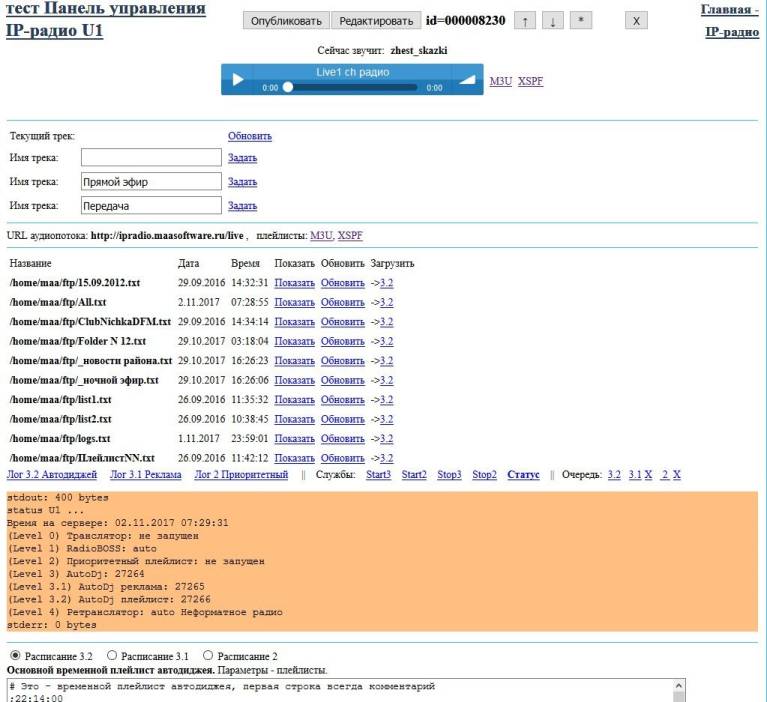Move the audio player seek knob
This screenshot has height=702, width=767.
coord(288,87)
